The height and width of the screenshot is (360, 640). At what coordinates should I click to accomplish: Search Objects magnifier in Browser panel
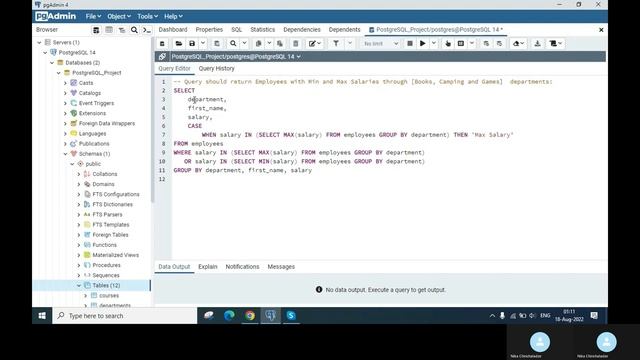coord(134,30)
